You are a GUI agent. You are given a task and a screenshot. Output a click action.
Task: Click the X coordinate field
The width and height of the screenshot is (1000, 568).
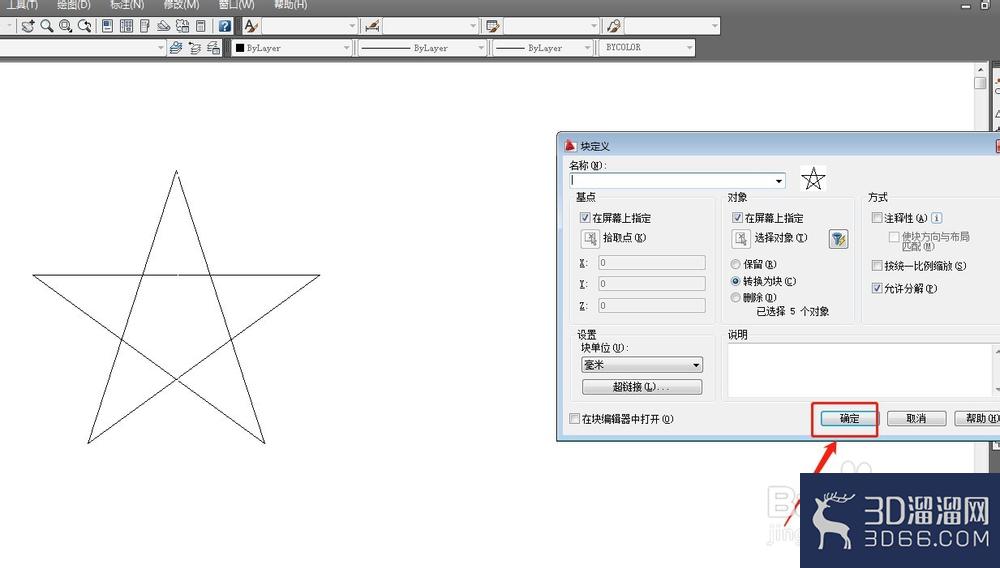click(652, 263)
